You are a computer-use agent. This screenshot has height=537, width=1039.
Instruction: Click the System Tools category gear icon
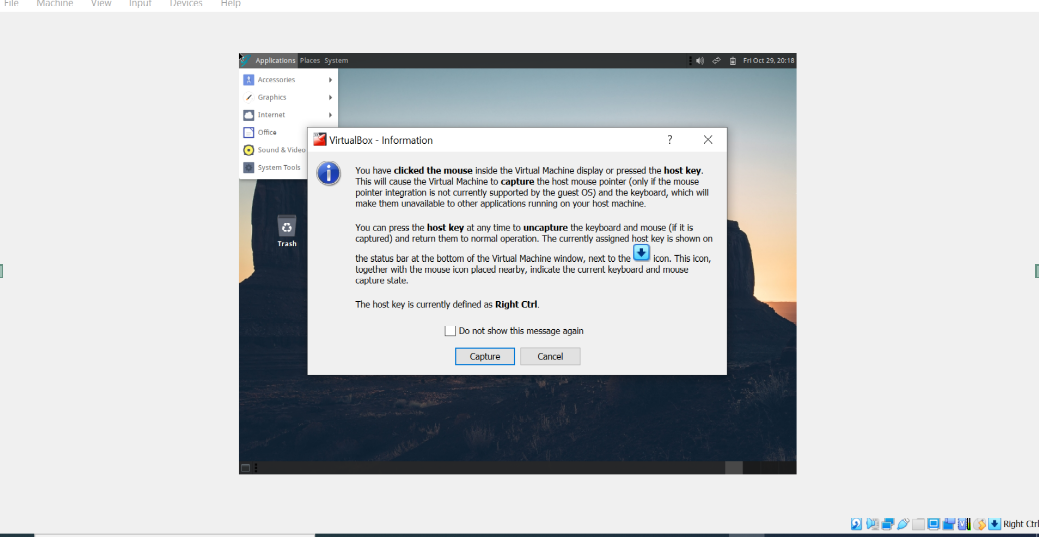click(x=248, y=168)
